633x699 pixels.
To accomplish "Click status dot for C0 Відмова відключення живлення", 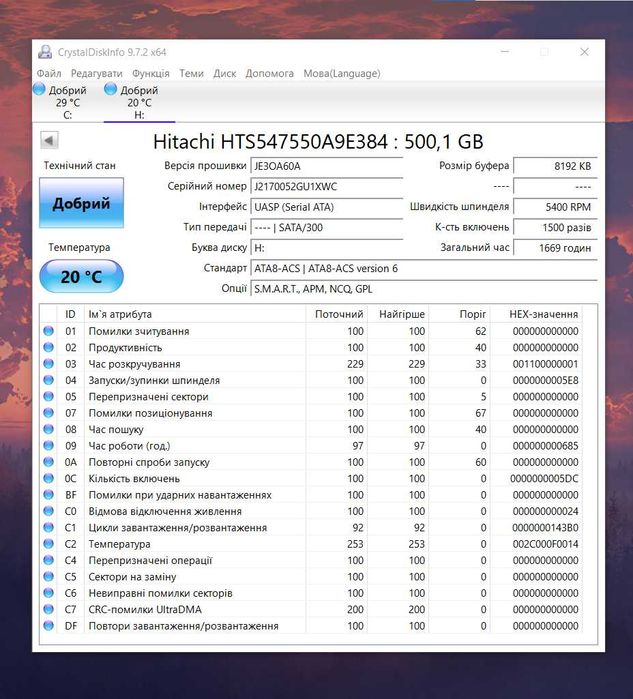I will click(49, 511).
